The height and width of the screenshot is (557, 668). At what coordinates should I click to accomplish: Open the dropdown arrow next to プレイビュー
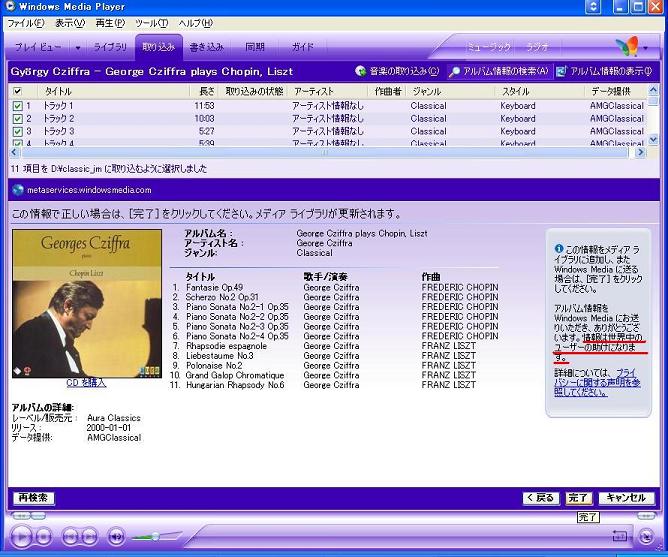click(x=78, y=48)
